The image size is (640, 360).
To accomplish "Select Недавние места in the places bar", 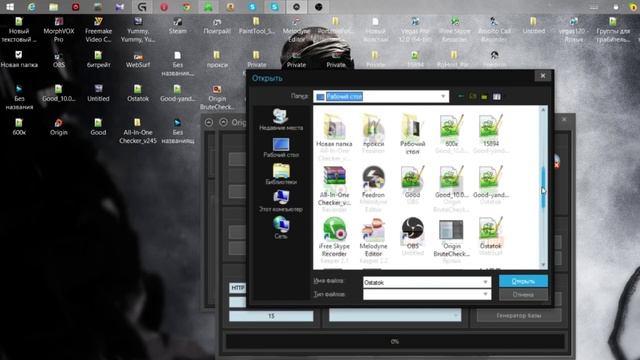I will point(281,120).
